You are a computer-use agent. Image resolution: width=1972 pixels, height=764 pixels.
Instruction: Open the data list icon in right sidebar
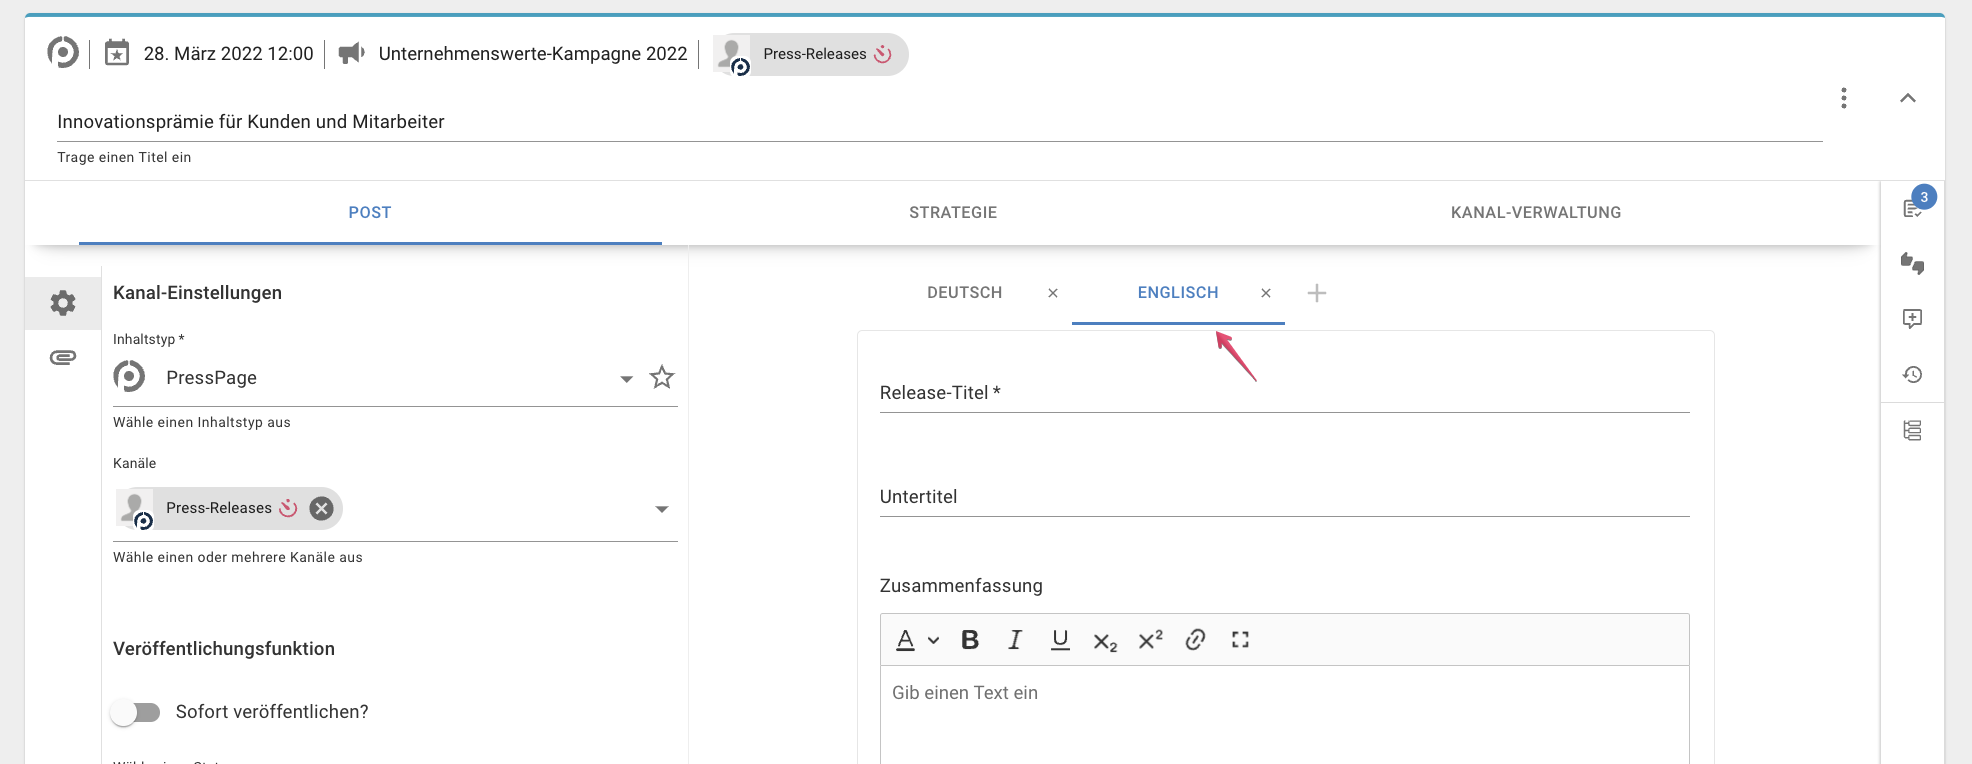1912,430
